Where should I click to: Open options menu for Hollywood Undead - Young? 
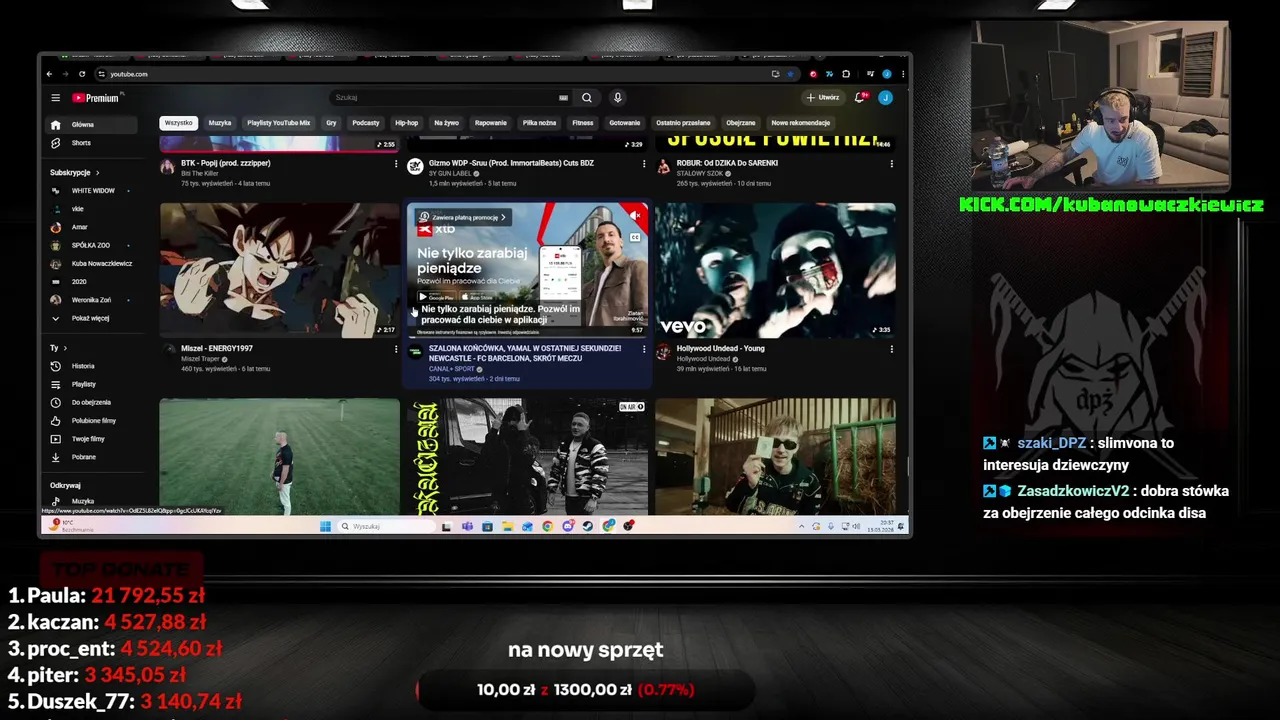tap(891, 349)
